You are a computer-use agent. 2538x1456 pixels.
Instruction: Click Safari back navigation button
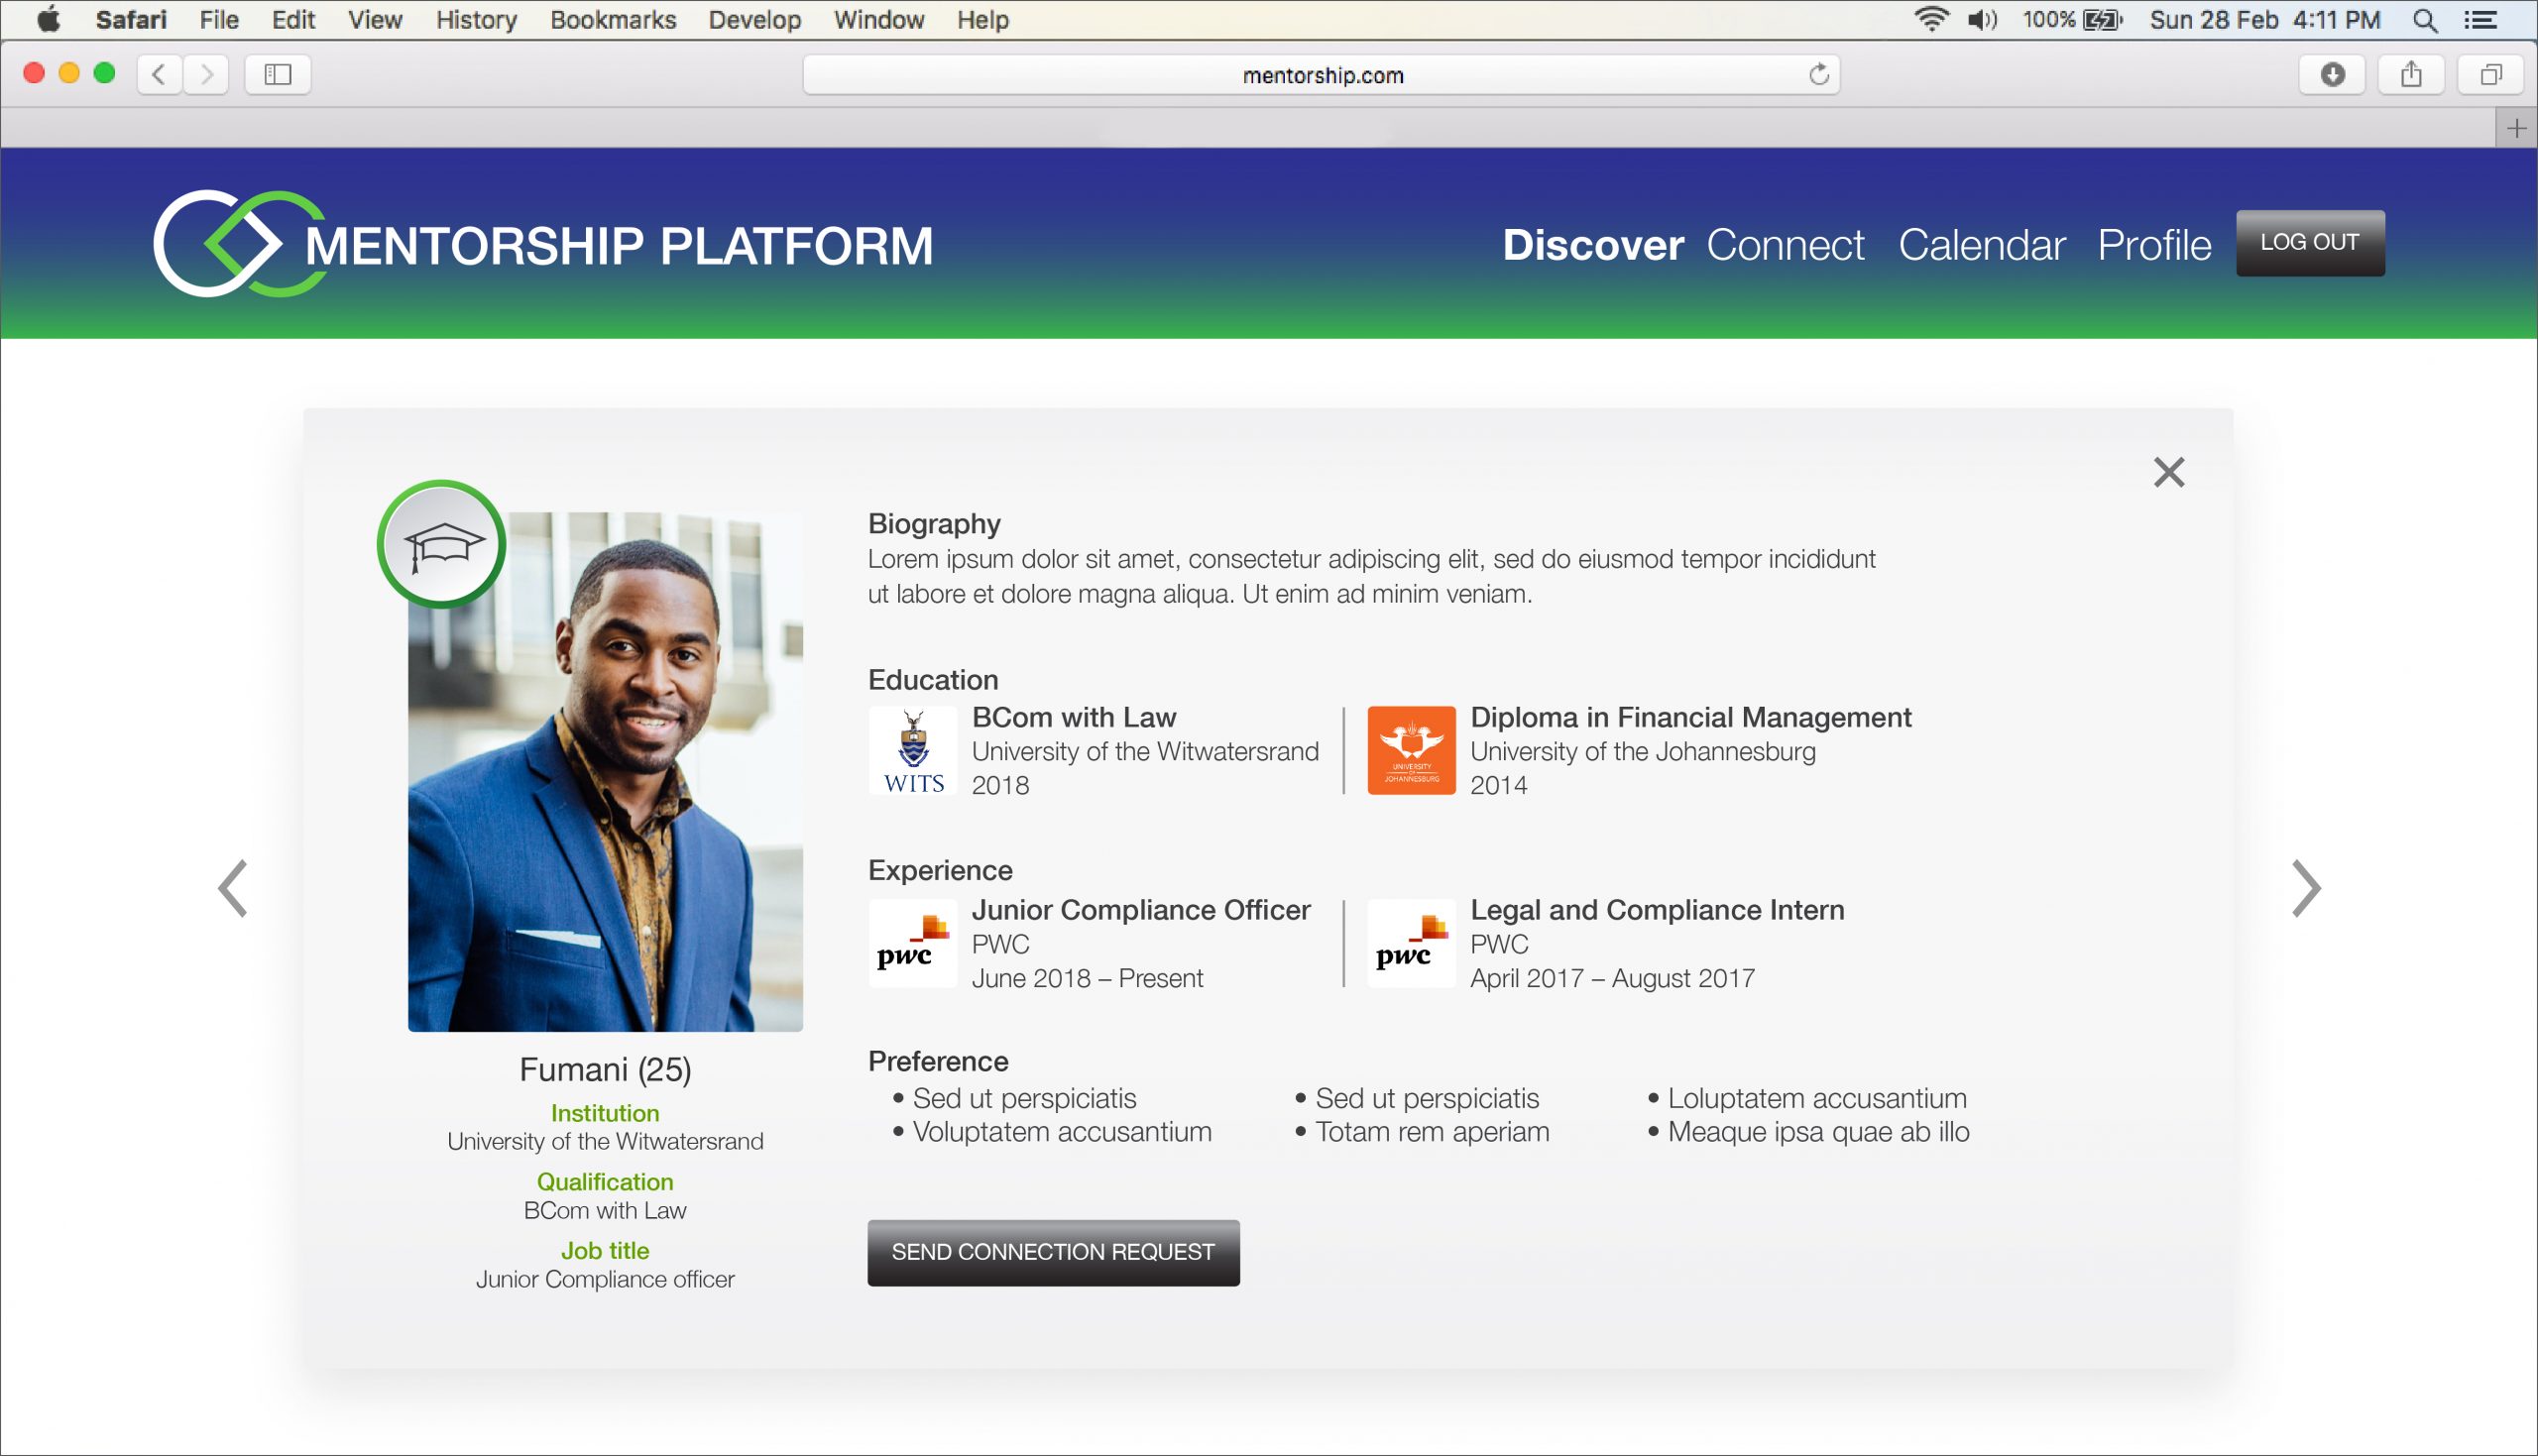(x=159, y=74)
